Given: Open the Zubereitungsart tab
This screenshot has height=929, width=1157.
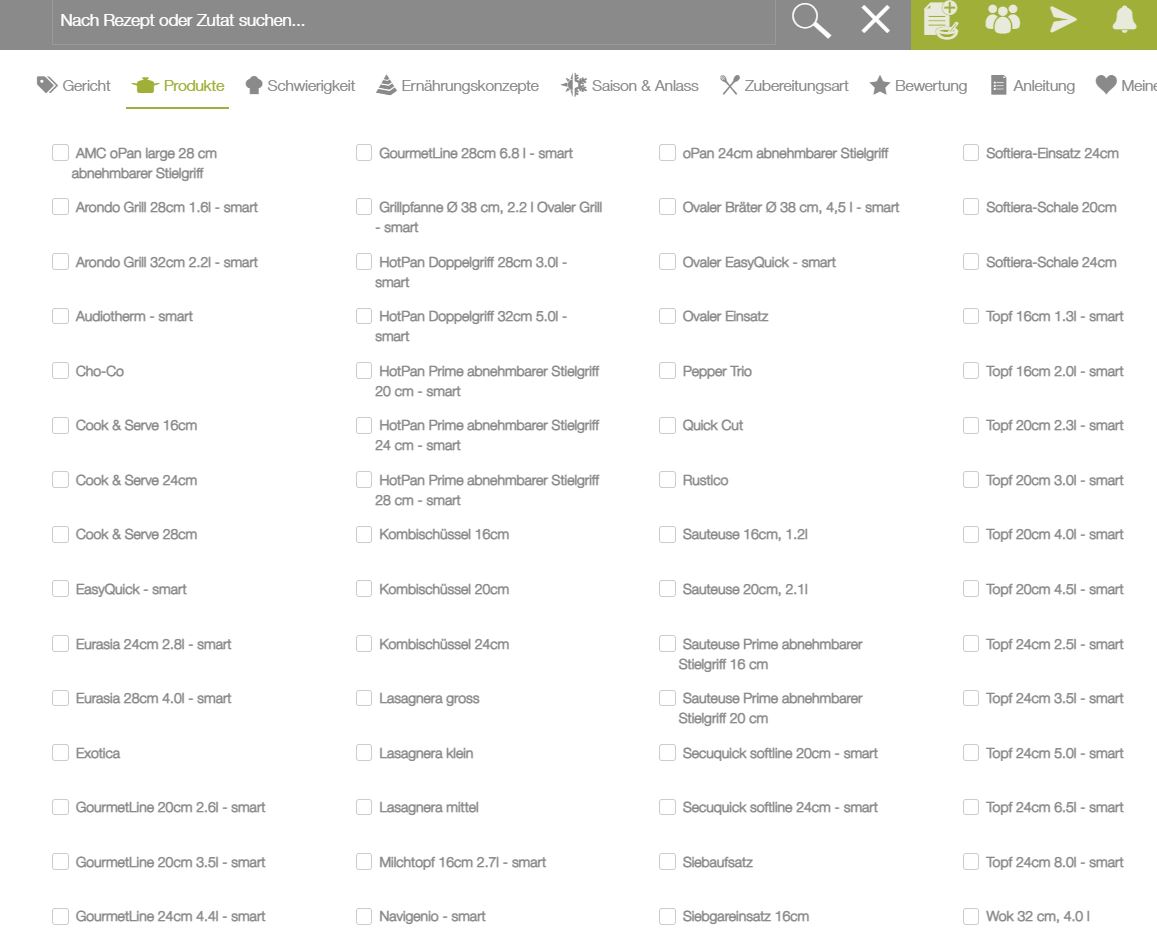Looking at the screenshot, I should point(784,86).
